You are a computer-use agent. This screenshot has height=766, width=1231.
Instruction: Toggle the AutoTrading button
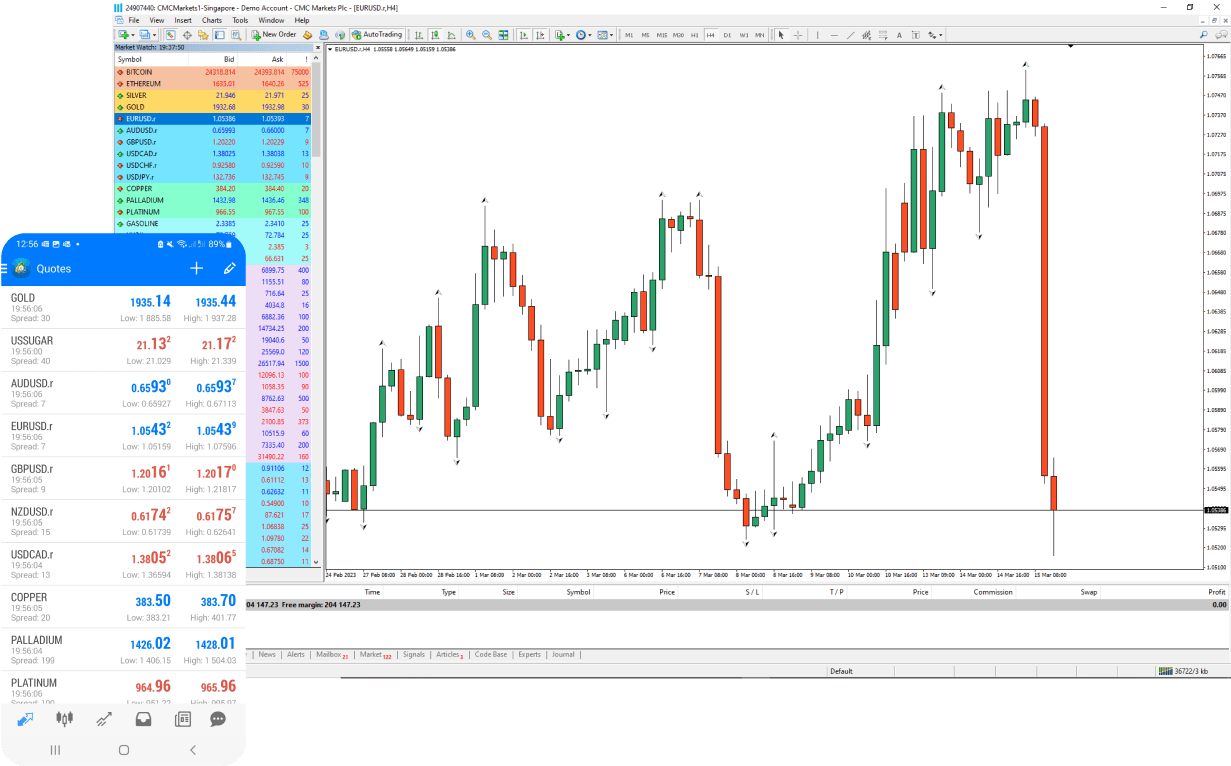tap(377, 35)
